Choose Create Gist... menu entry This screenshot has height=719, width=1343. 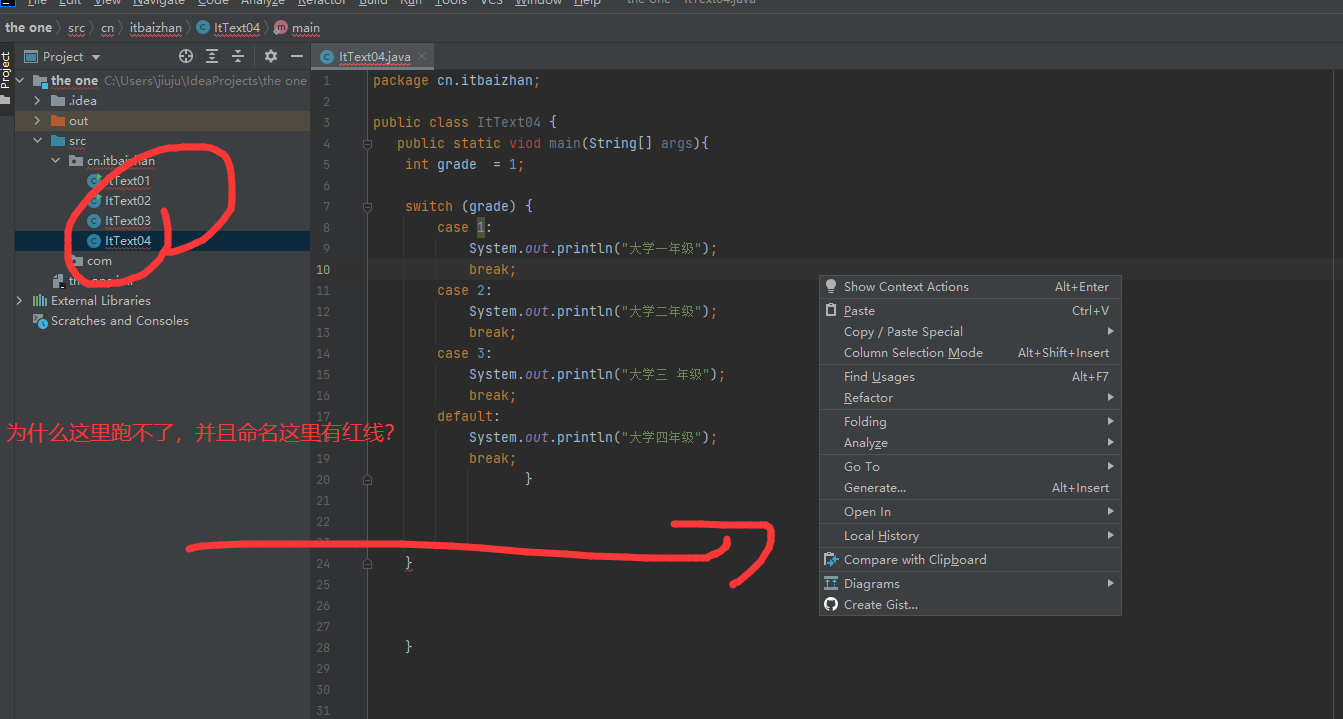pyautogui.click(x=970, y=605)
